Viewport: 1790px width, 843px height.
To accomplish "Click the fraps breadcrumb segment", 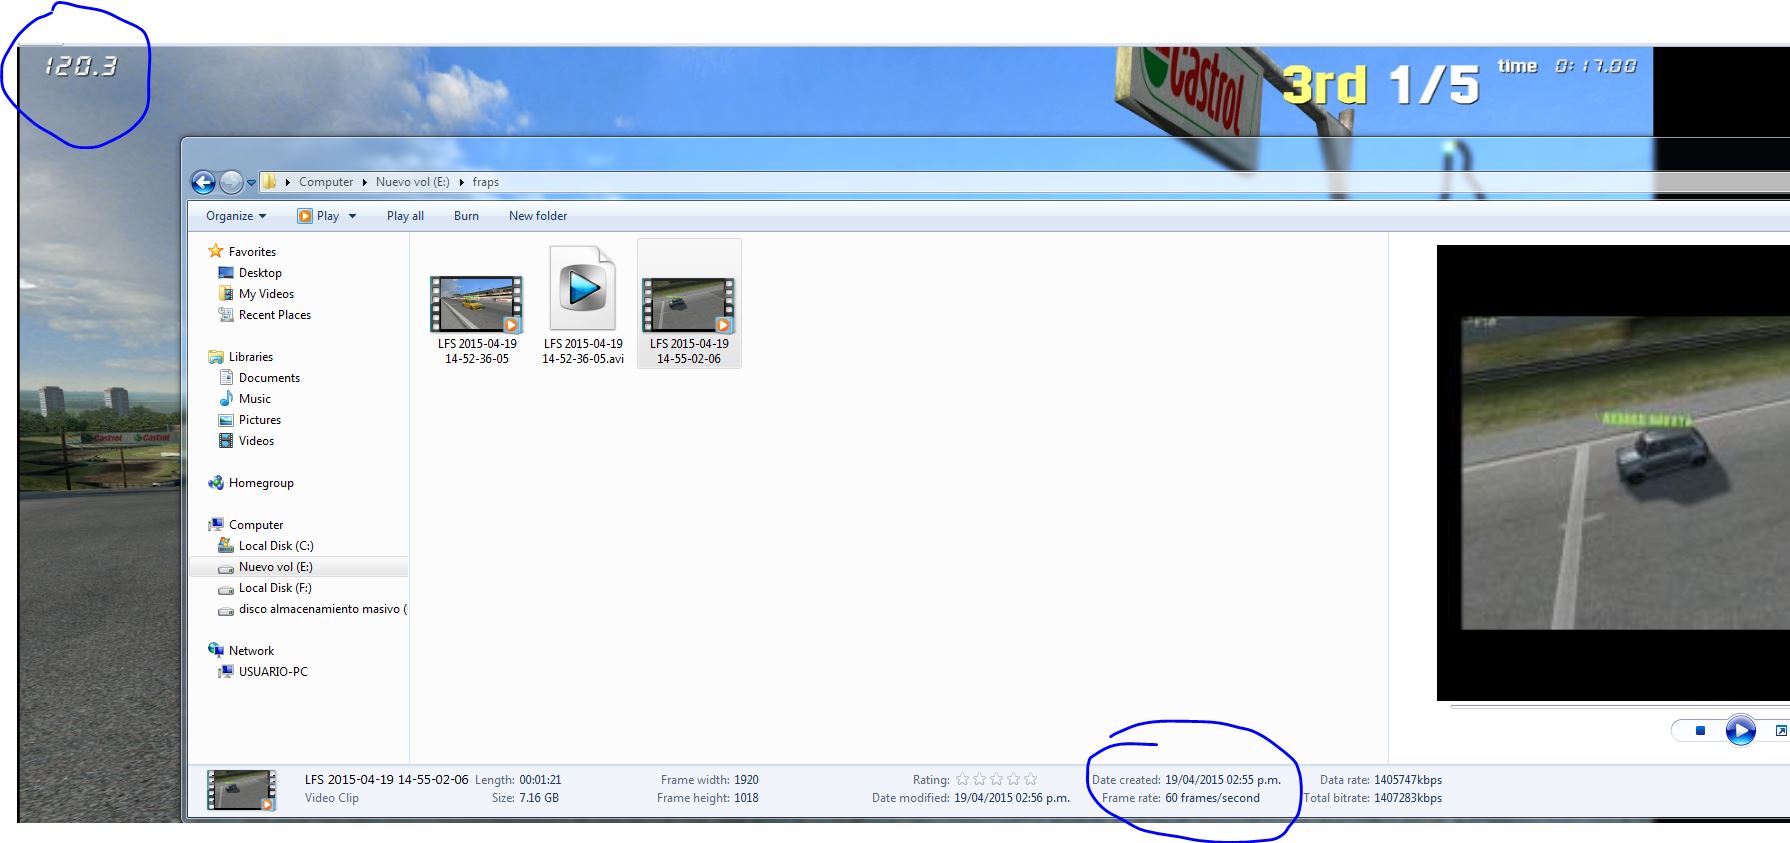I will coord(486,182).
